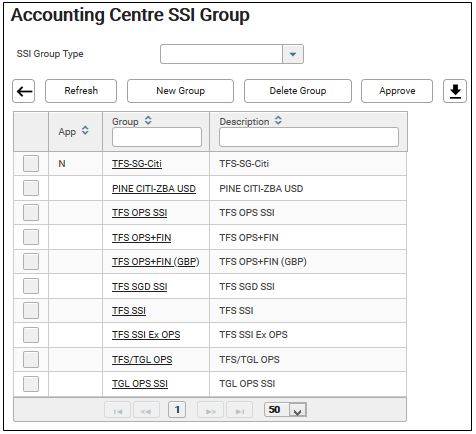
Task: Click the New Group button
Action: coord(180,91)
